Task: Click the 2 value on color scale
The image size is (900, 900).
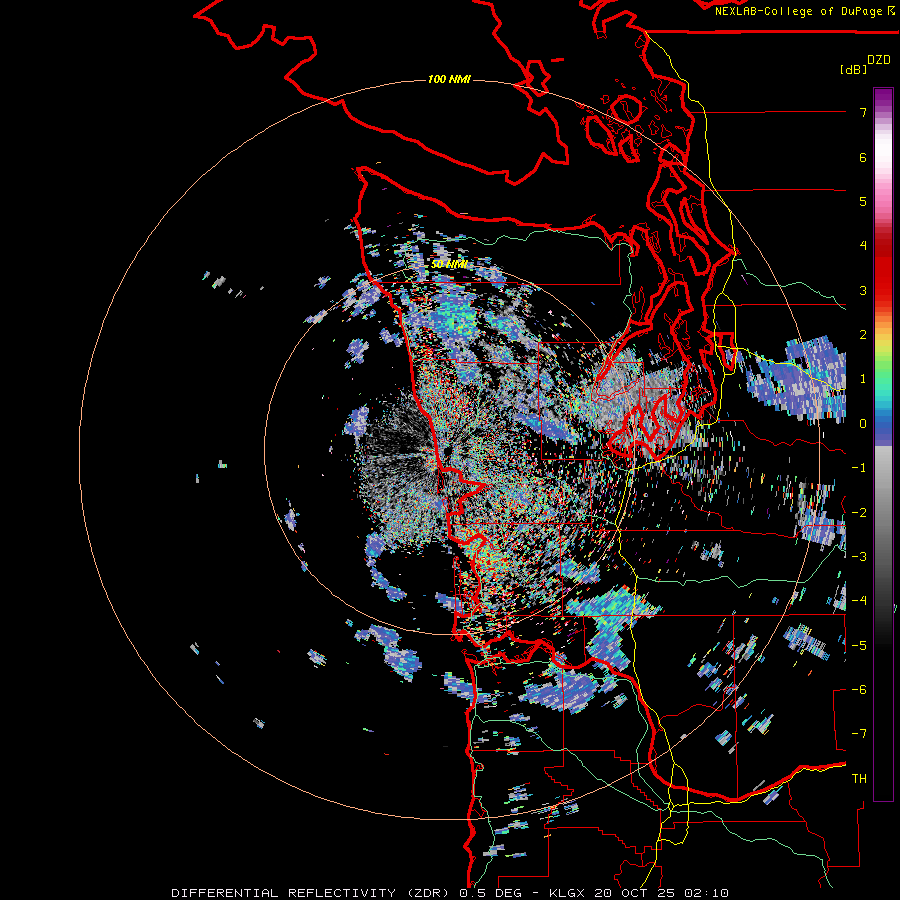Action: [x=863, y=335]
